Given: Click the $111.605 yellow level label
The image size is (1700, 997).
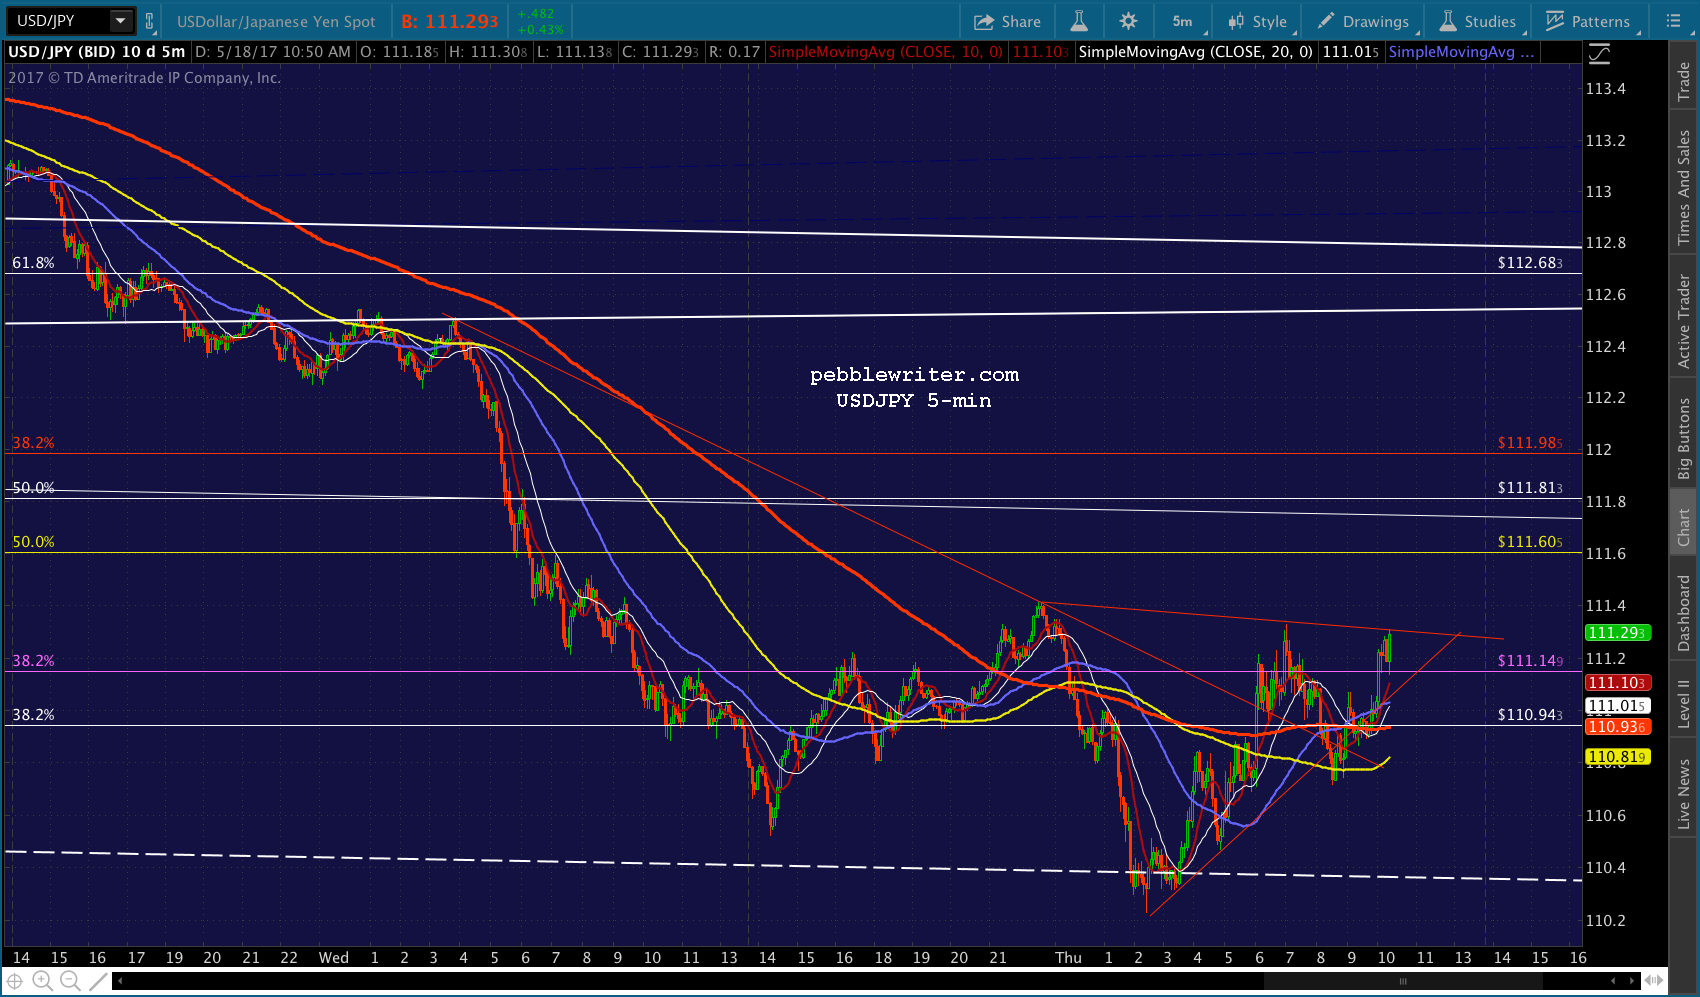Looking at the screenshot, I should click(x=1530, y=542).
